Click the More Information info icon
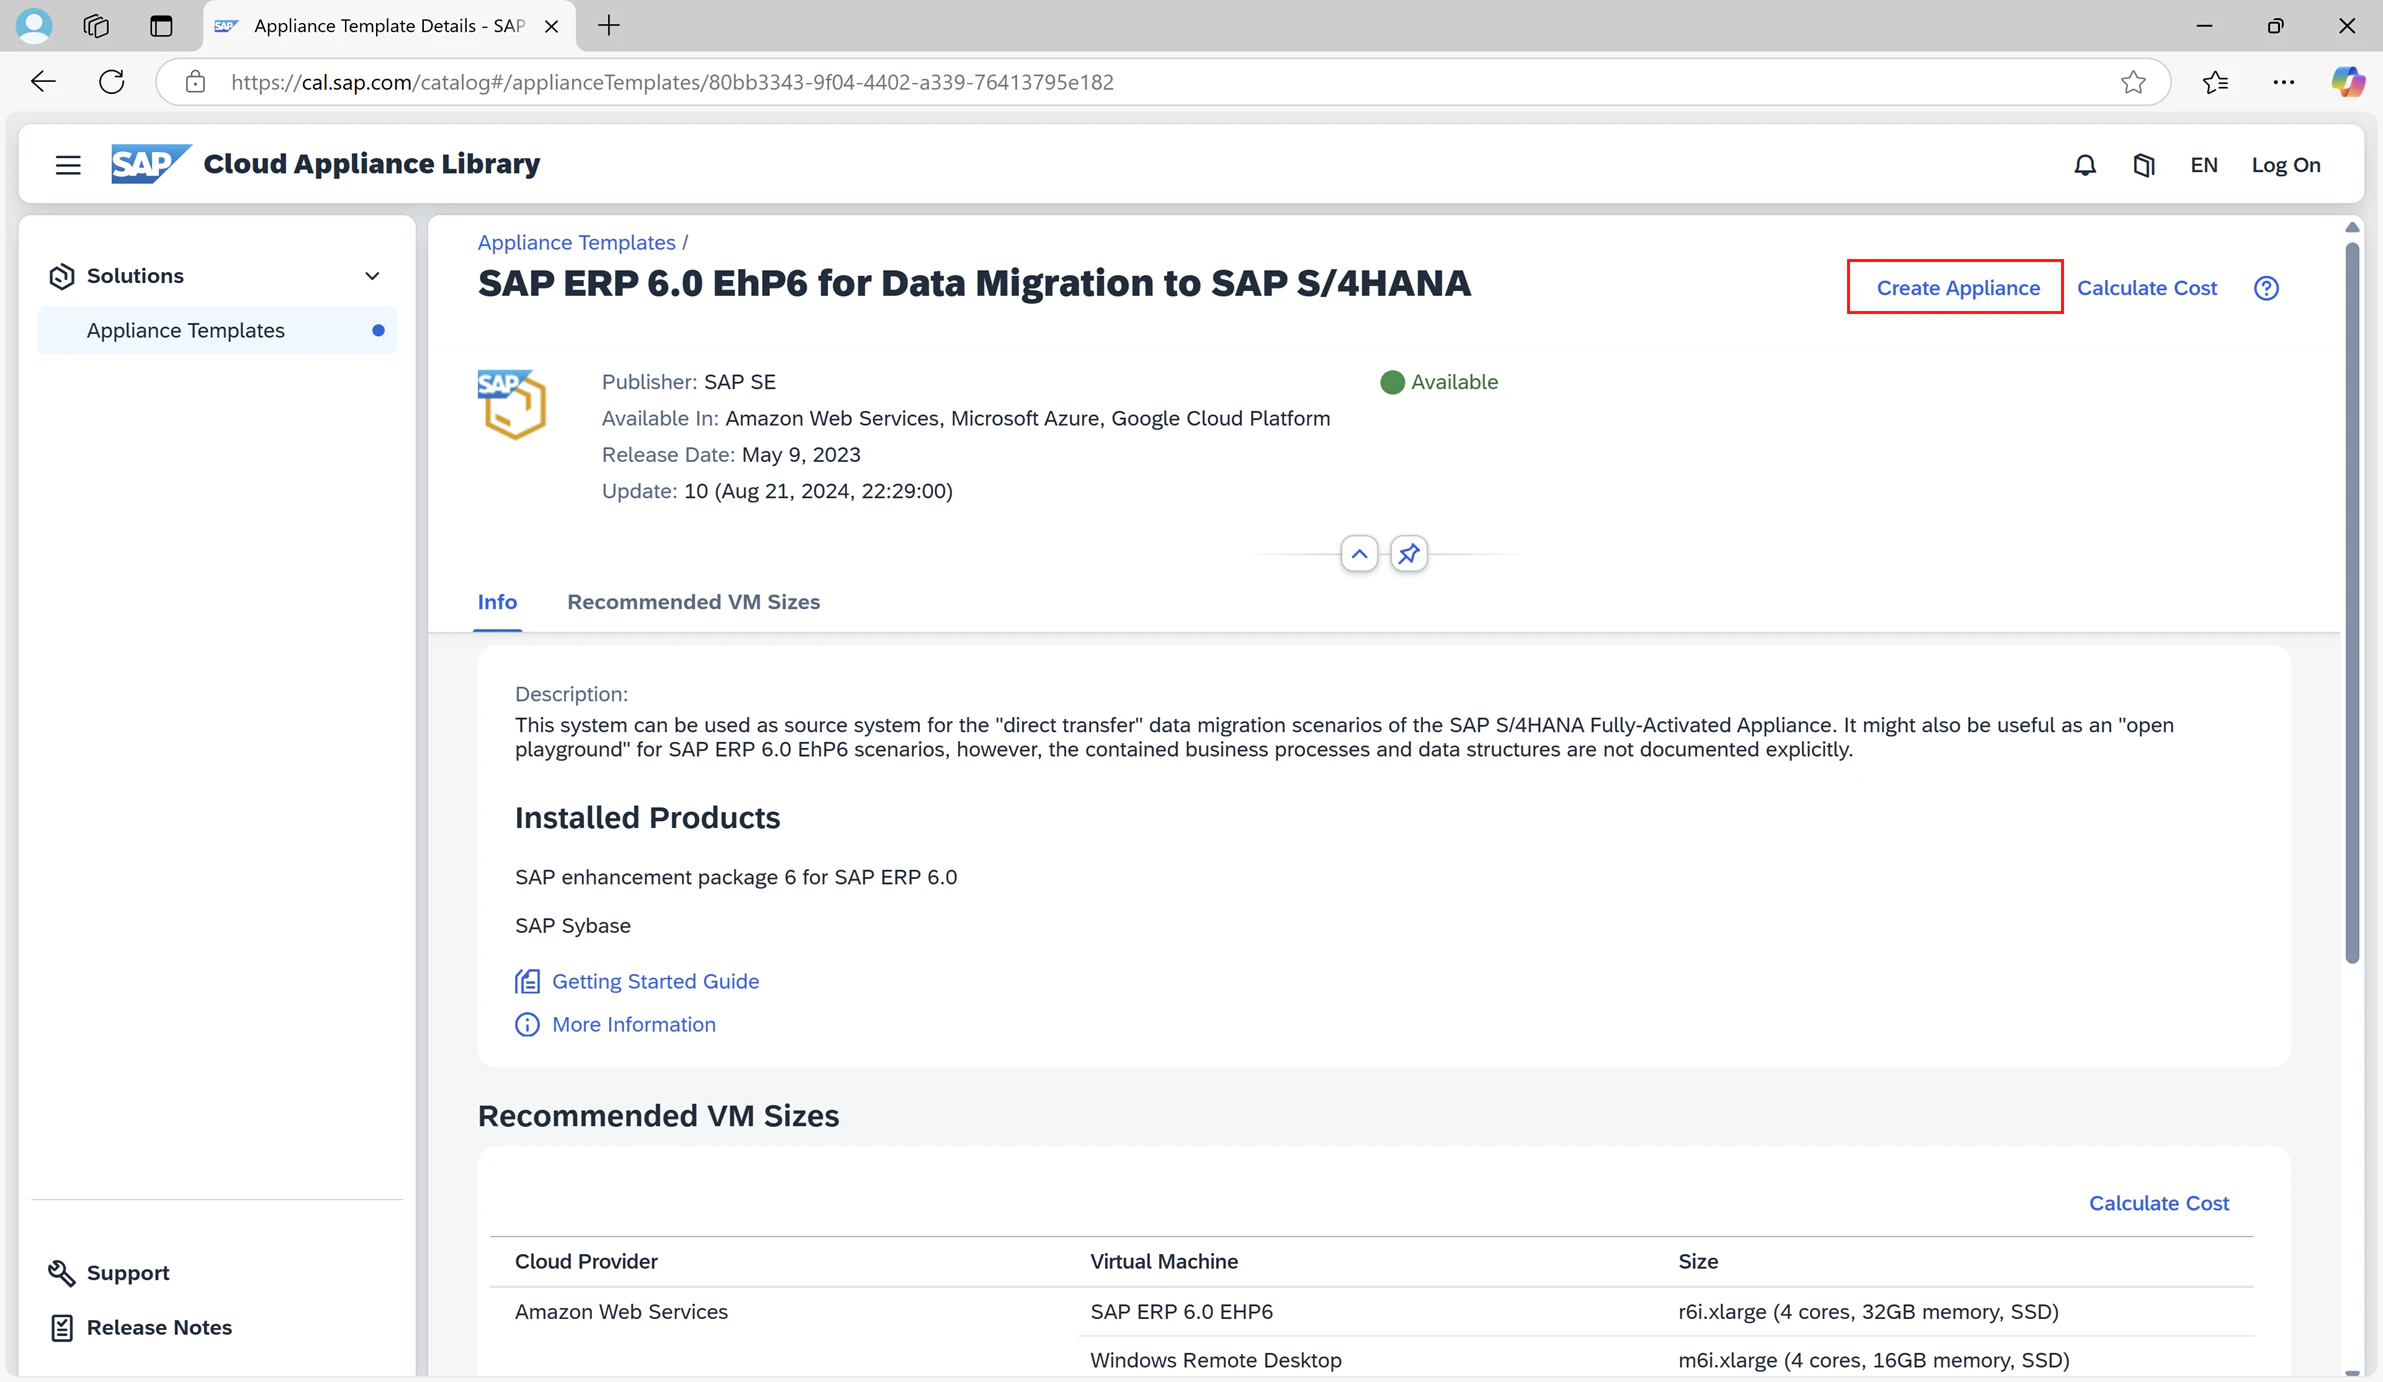2383x1382 pixels. [x=527, y=1024]
